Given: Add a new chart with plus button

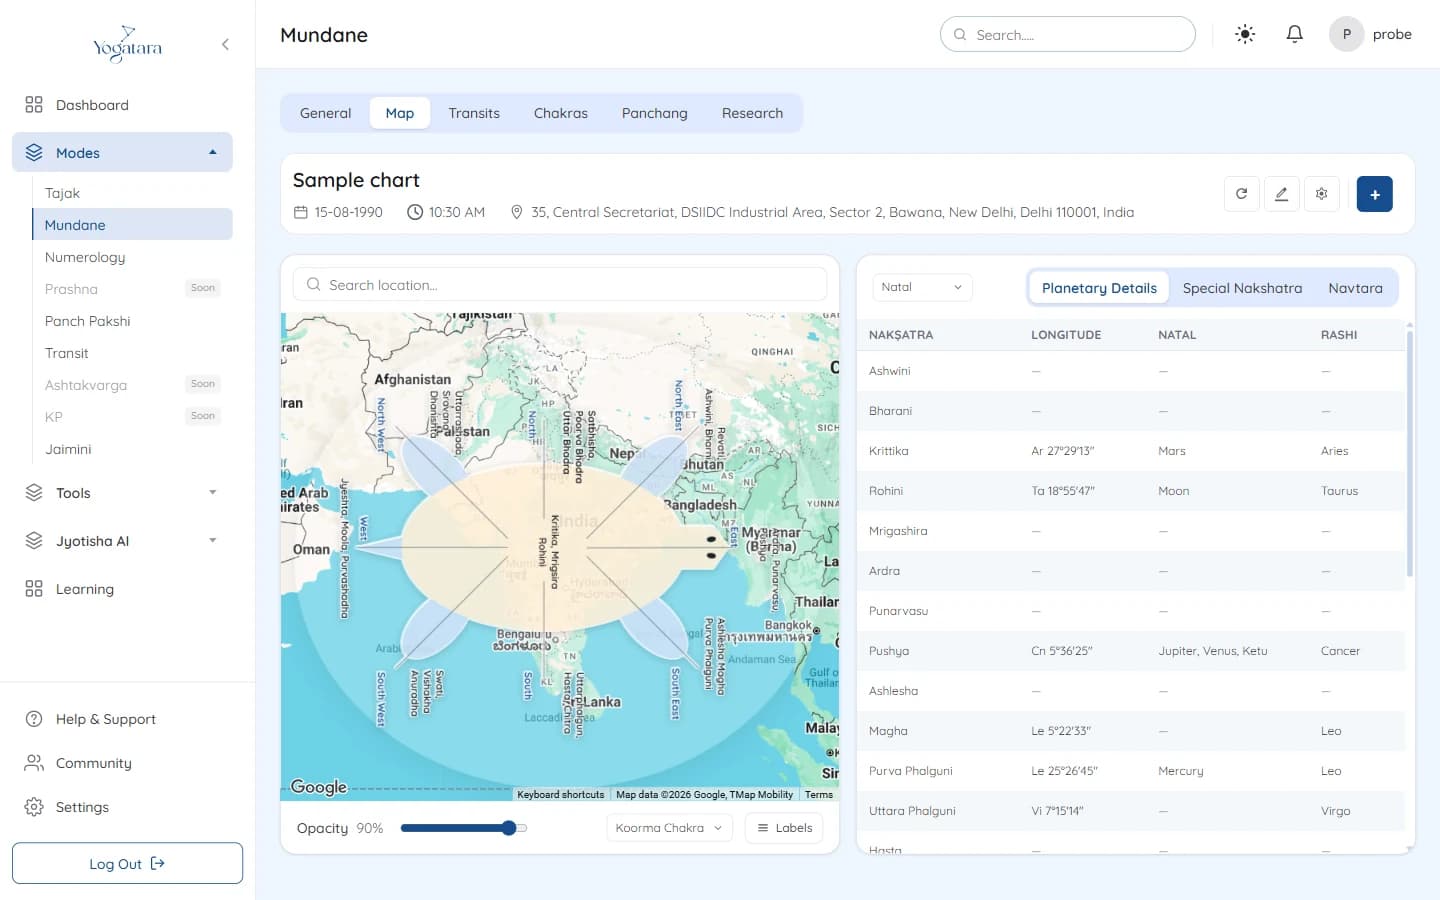Looking at the screenshot, I should point(1374,194).
